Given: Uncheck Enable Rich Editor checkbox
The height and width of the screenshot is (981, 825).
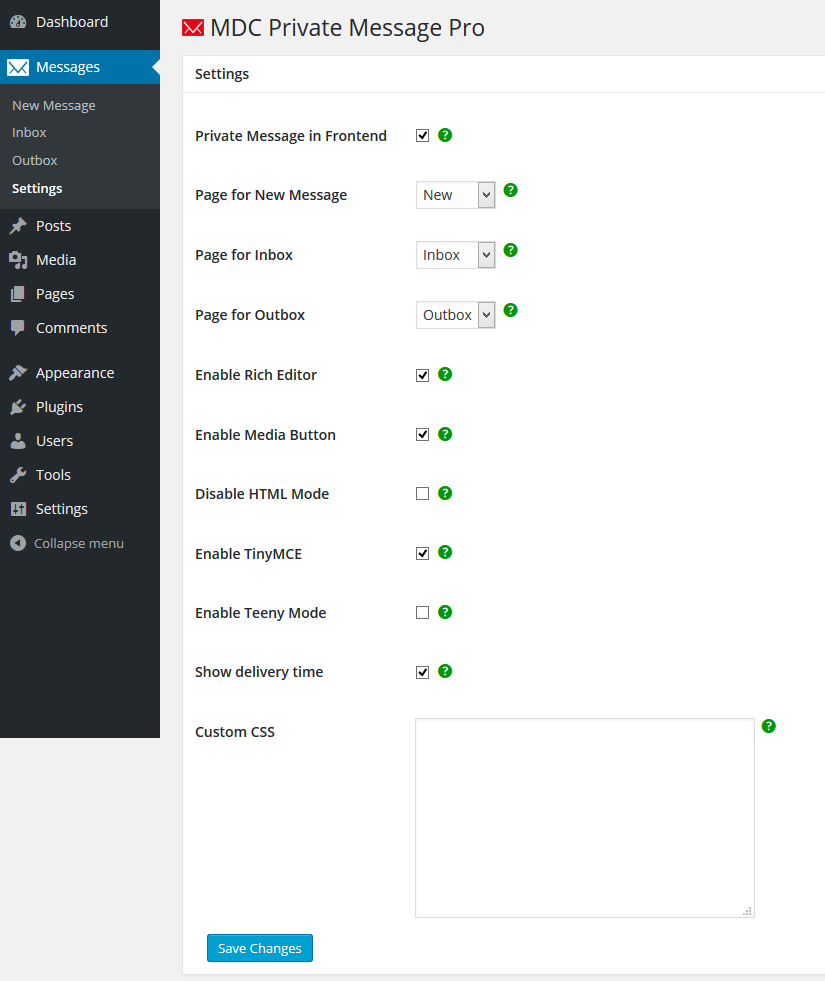Looking at the screenshot, I should point(422,375).
